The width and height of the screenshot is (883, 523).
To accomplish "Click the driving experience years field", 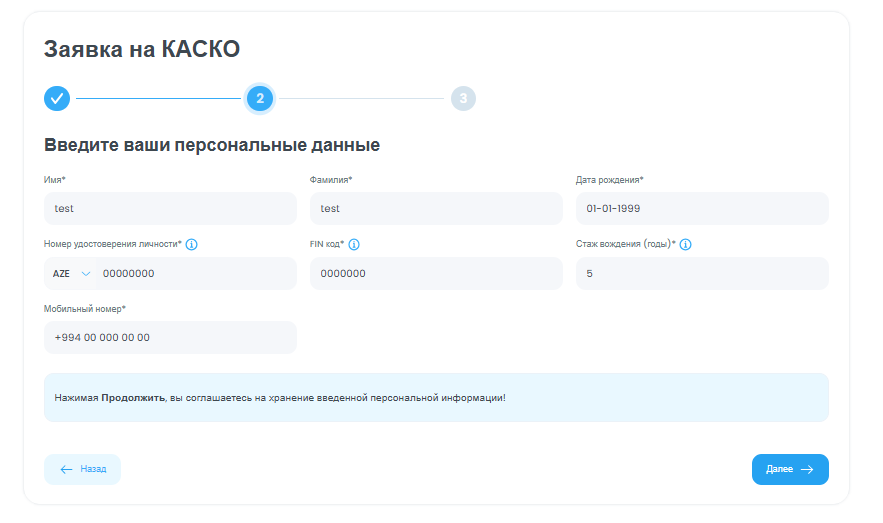I will [x=702, y=273].
